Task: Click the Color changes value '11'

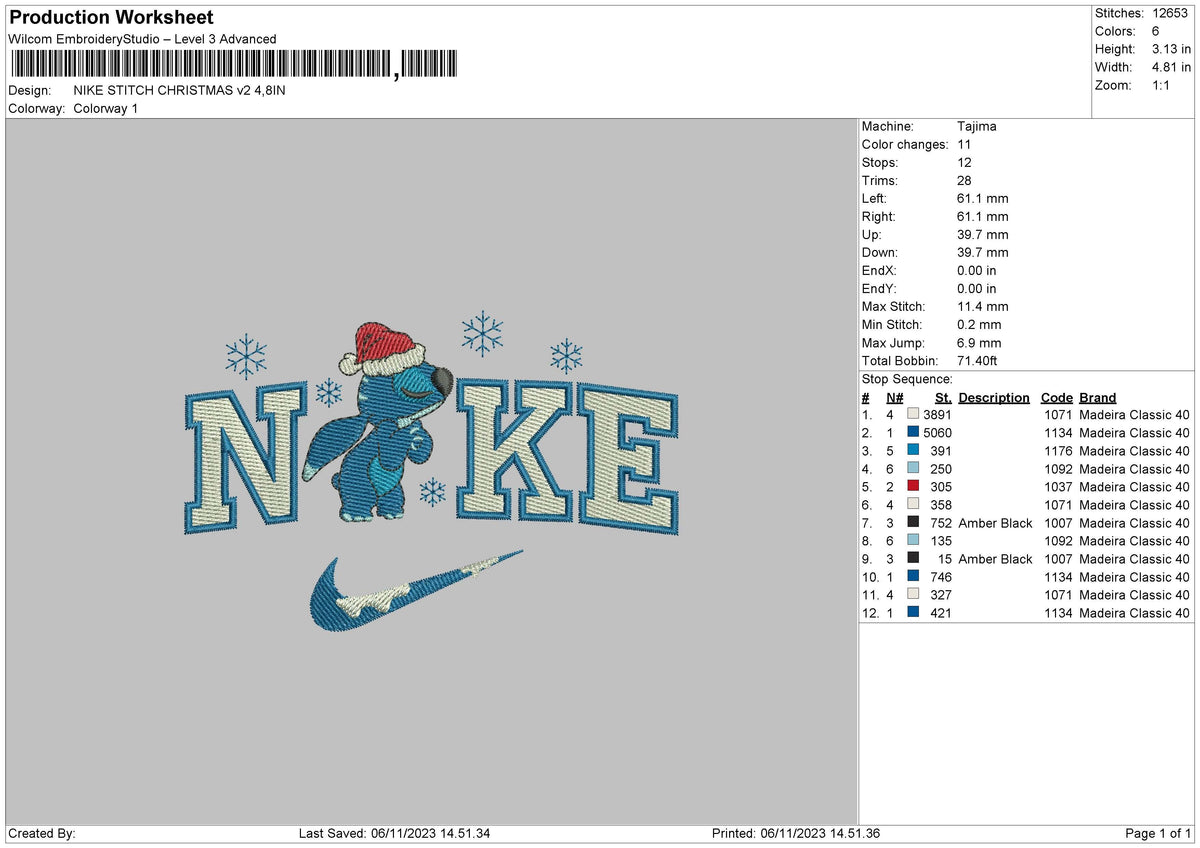Action: point(964,144)
